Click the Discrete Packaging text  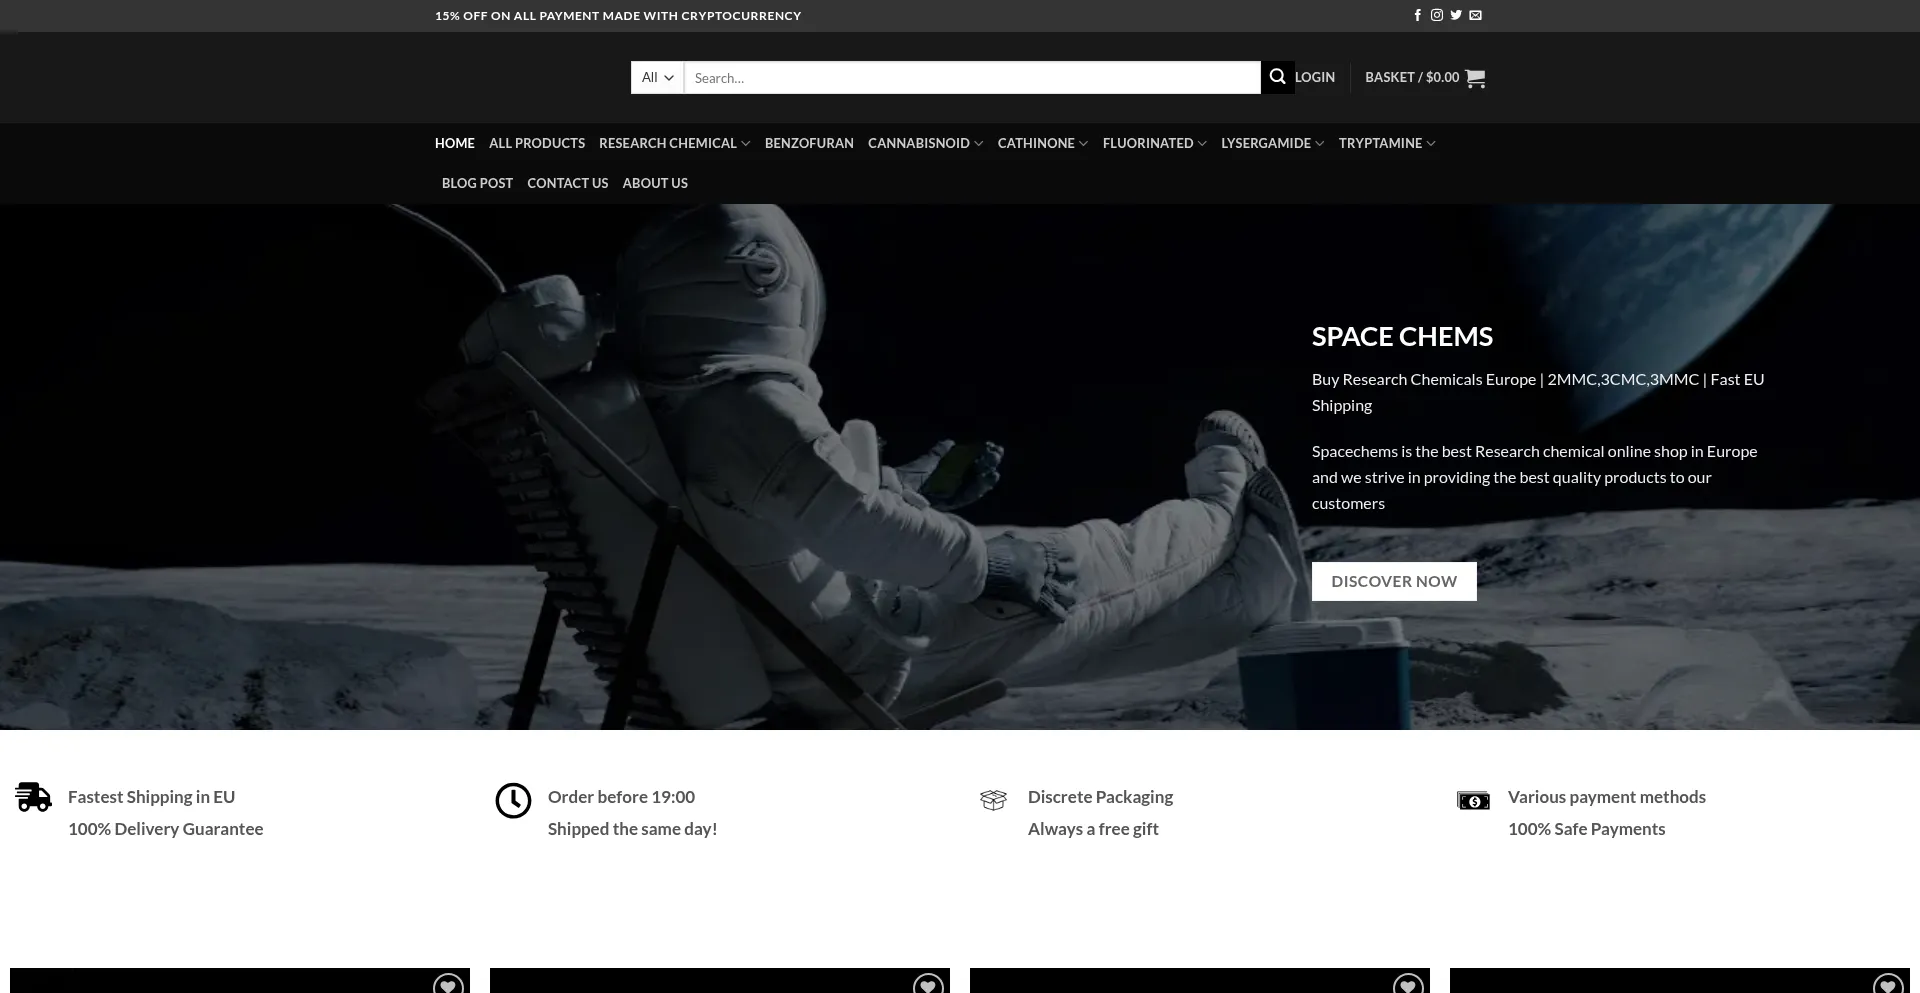tap(1100, 797)
